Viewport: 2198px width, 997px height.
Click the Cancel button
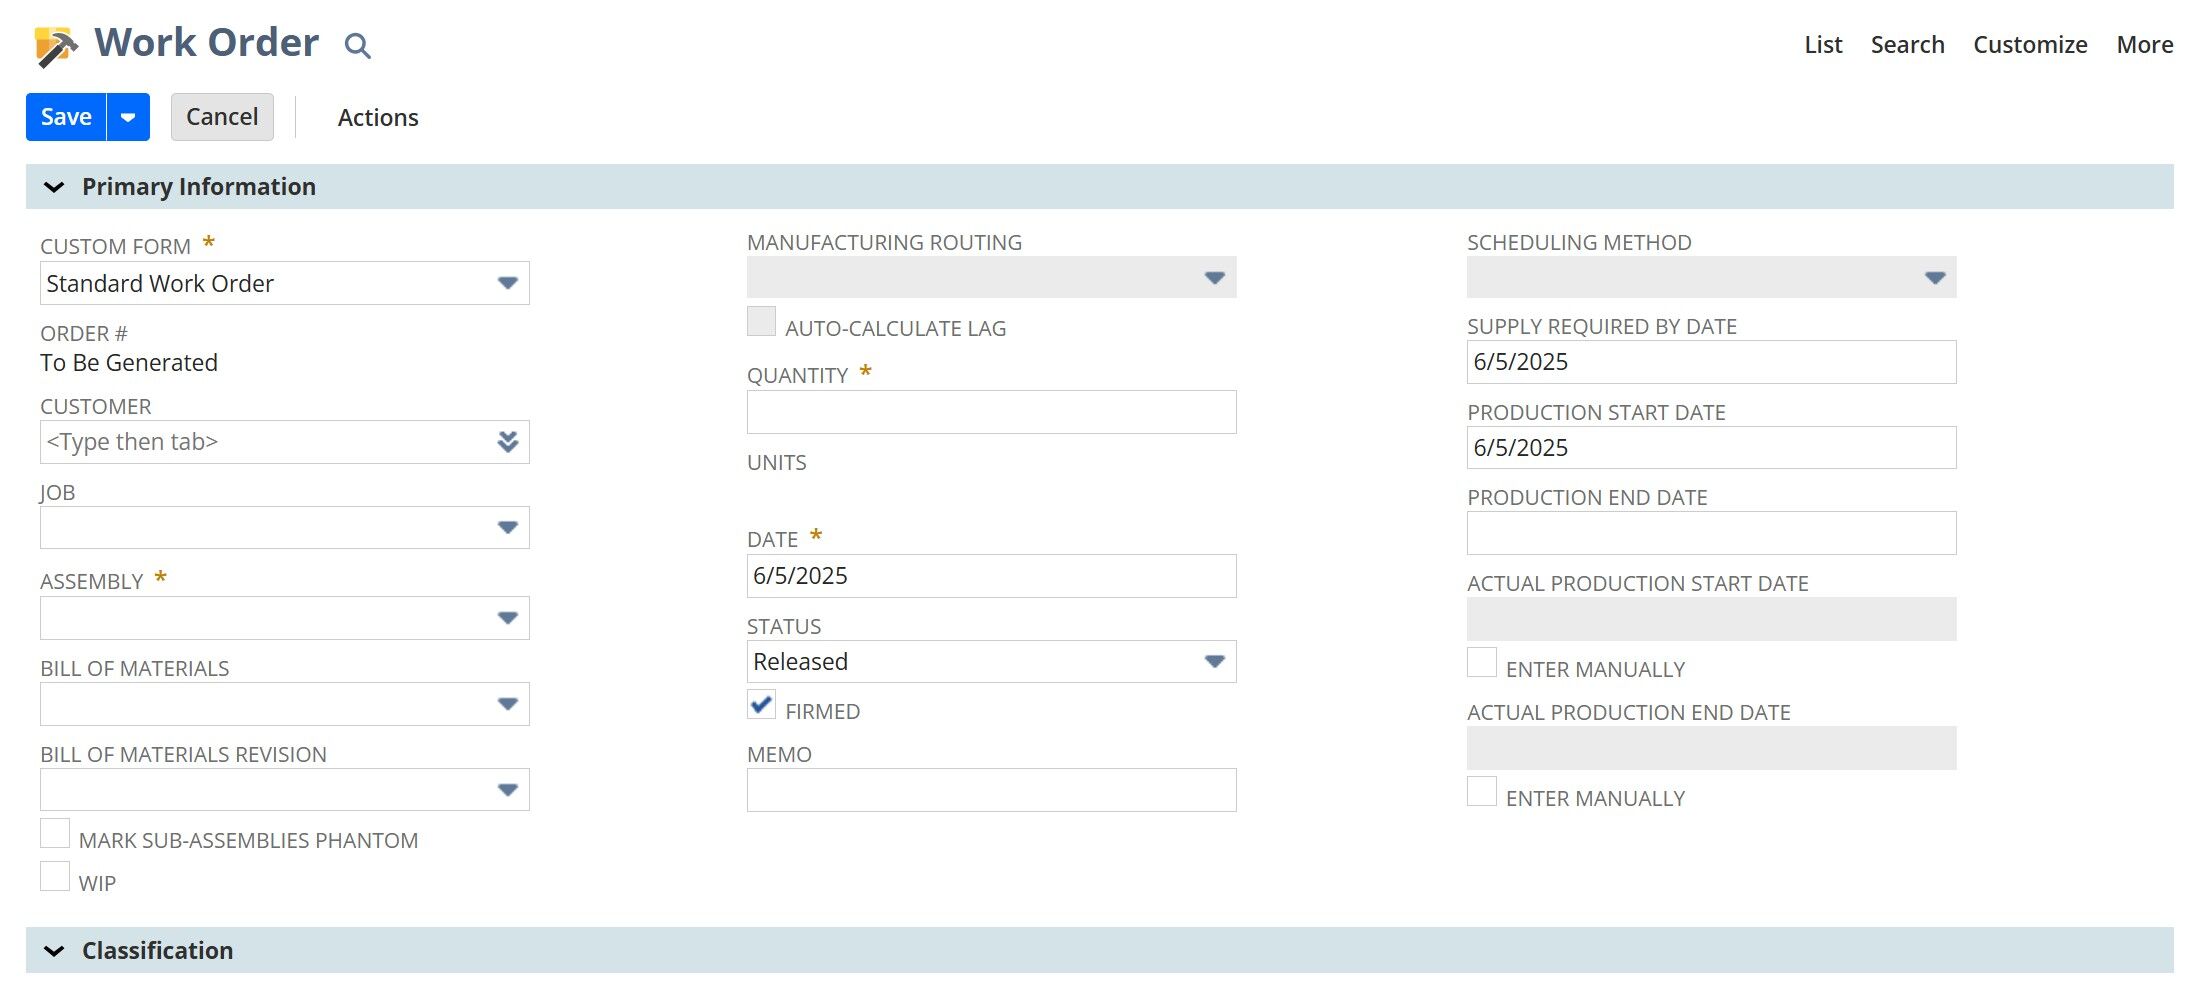click(221, 116)
